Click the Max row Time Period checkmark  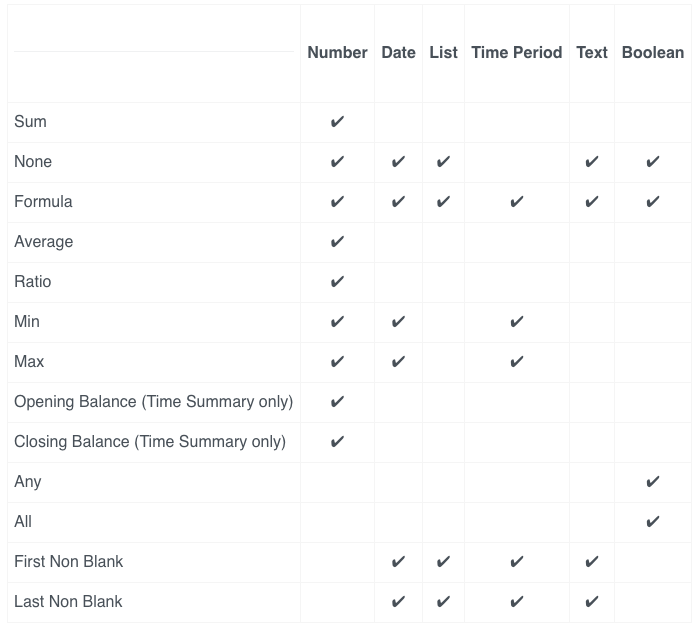point(516,361)
